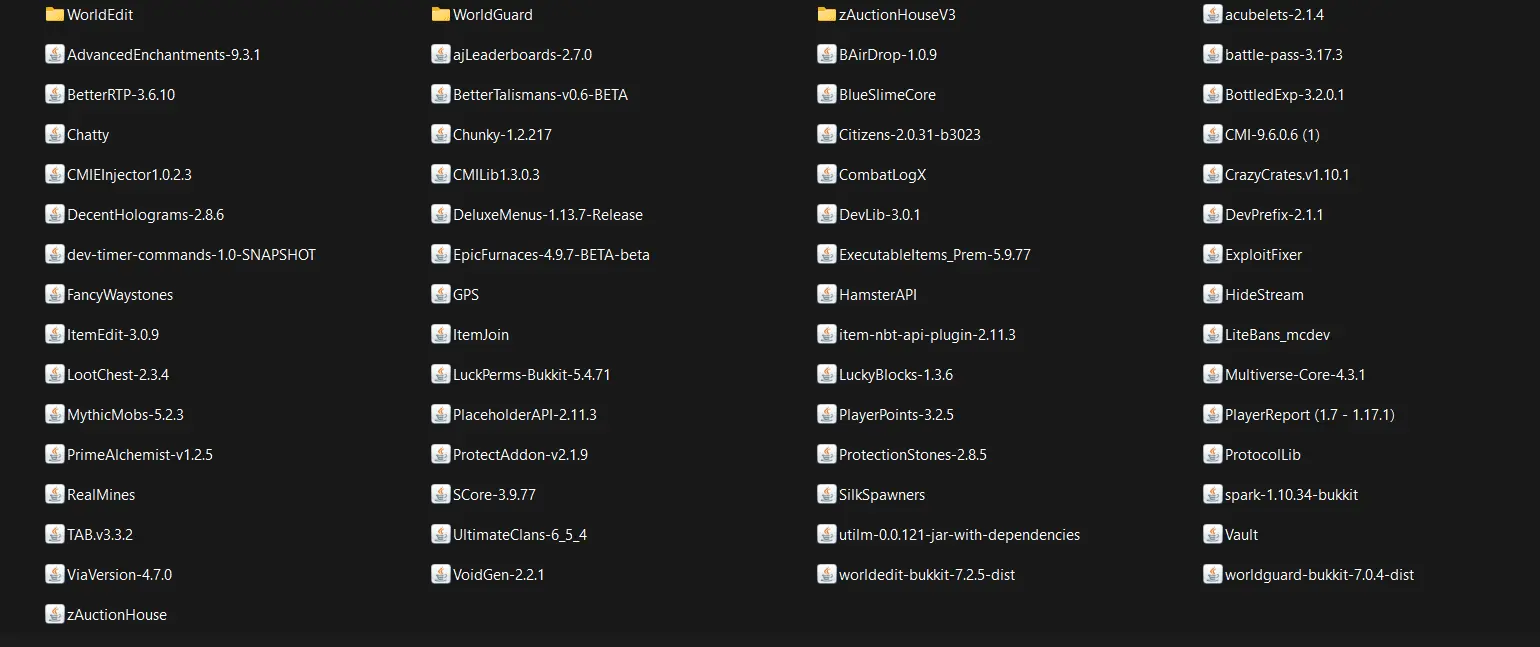Click the LuckPerms-Bukkit-5.4.71 jar icon

(441, 374)
